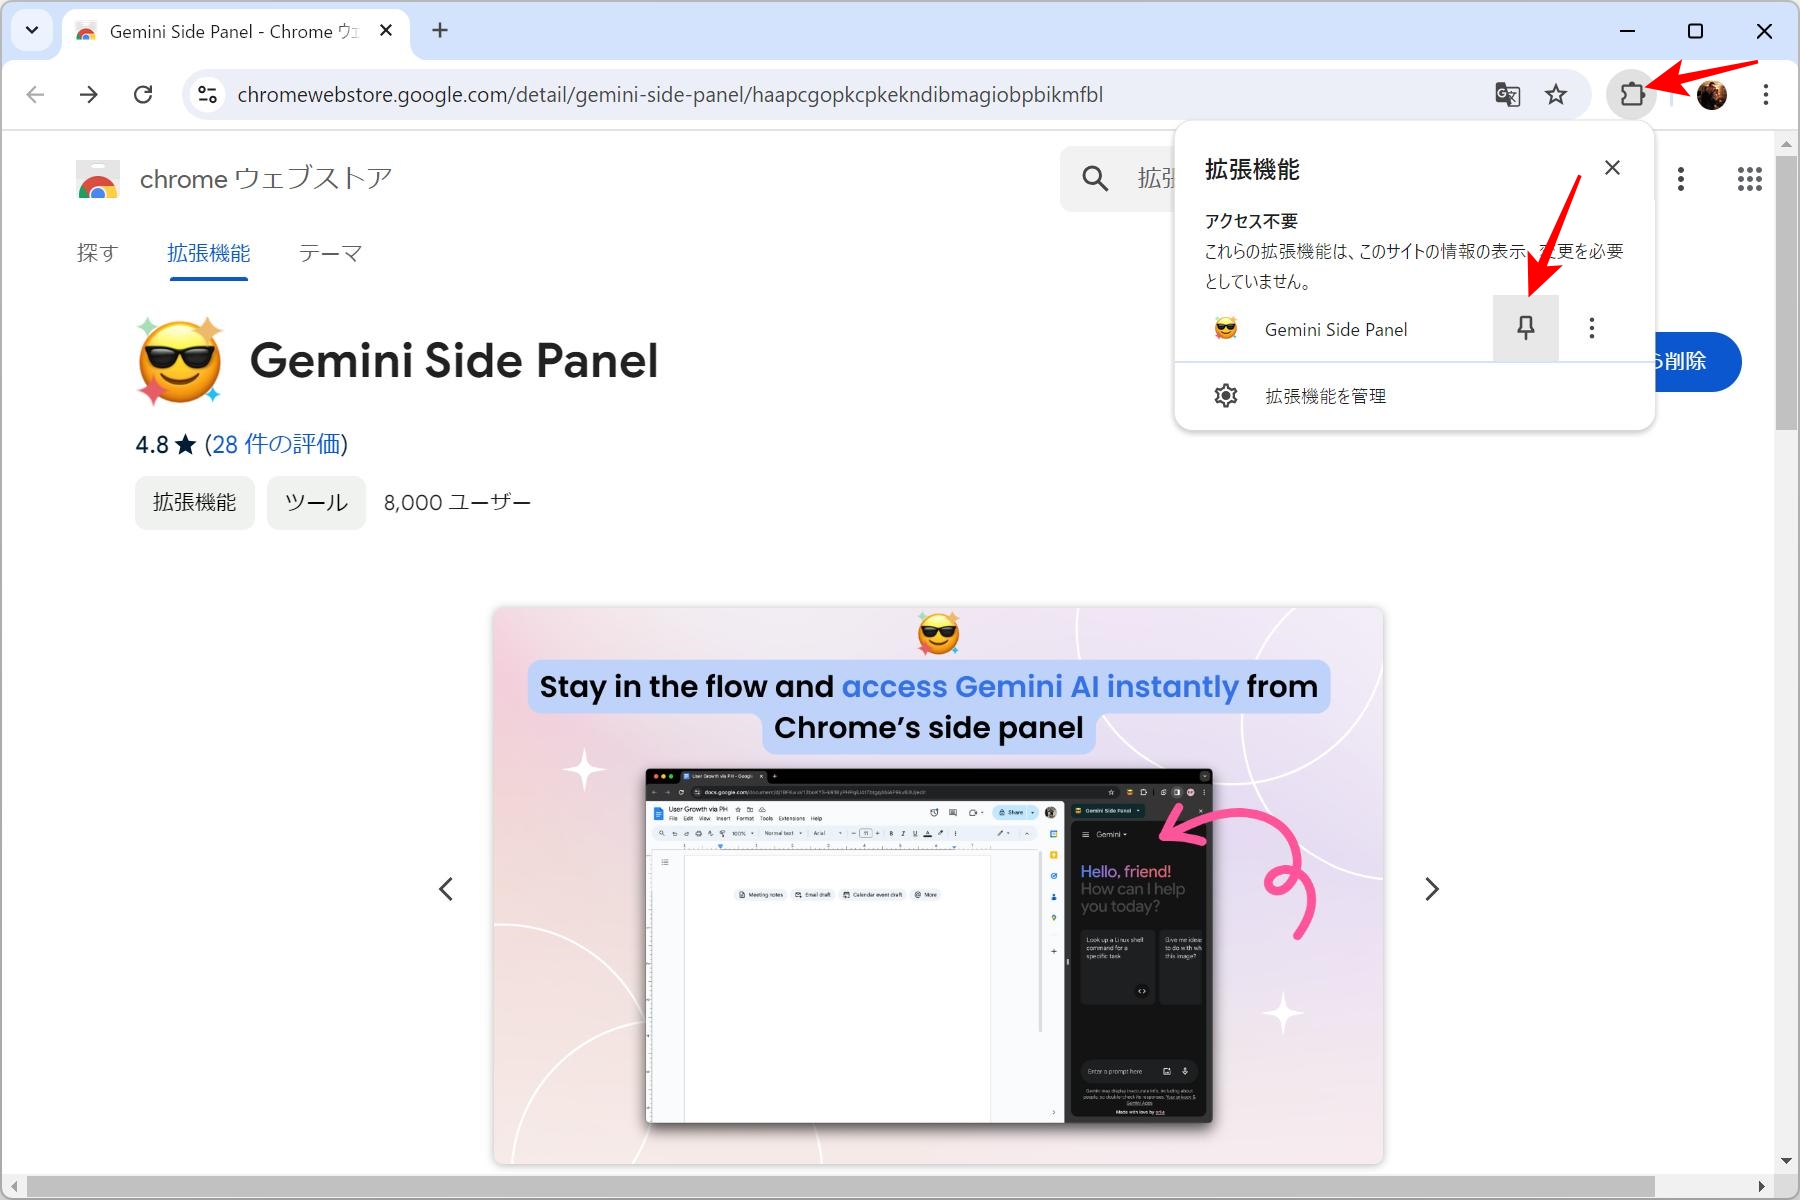
Task: Click the Chrome Web Store logo
Action: tap(98, 179)
